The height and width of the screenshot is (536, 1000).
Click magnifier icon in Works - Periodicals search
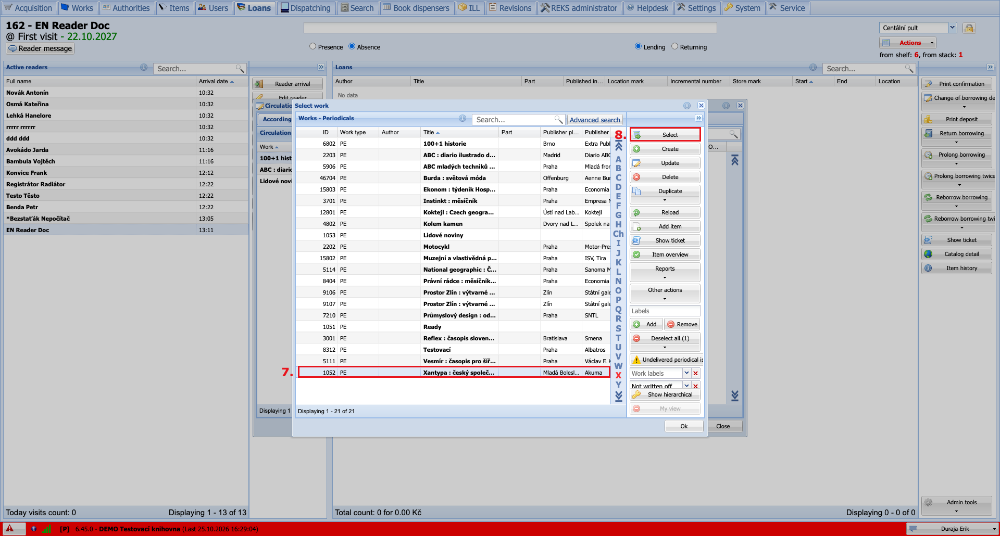tap(559, 119)
